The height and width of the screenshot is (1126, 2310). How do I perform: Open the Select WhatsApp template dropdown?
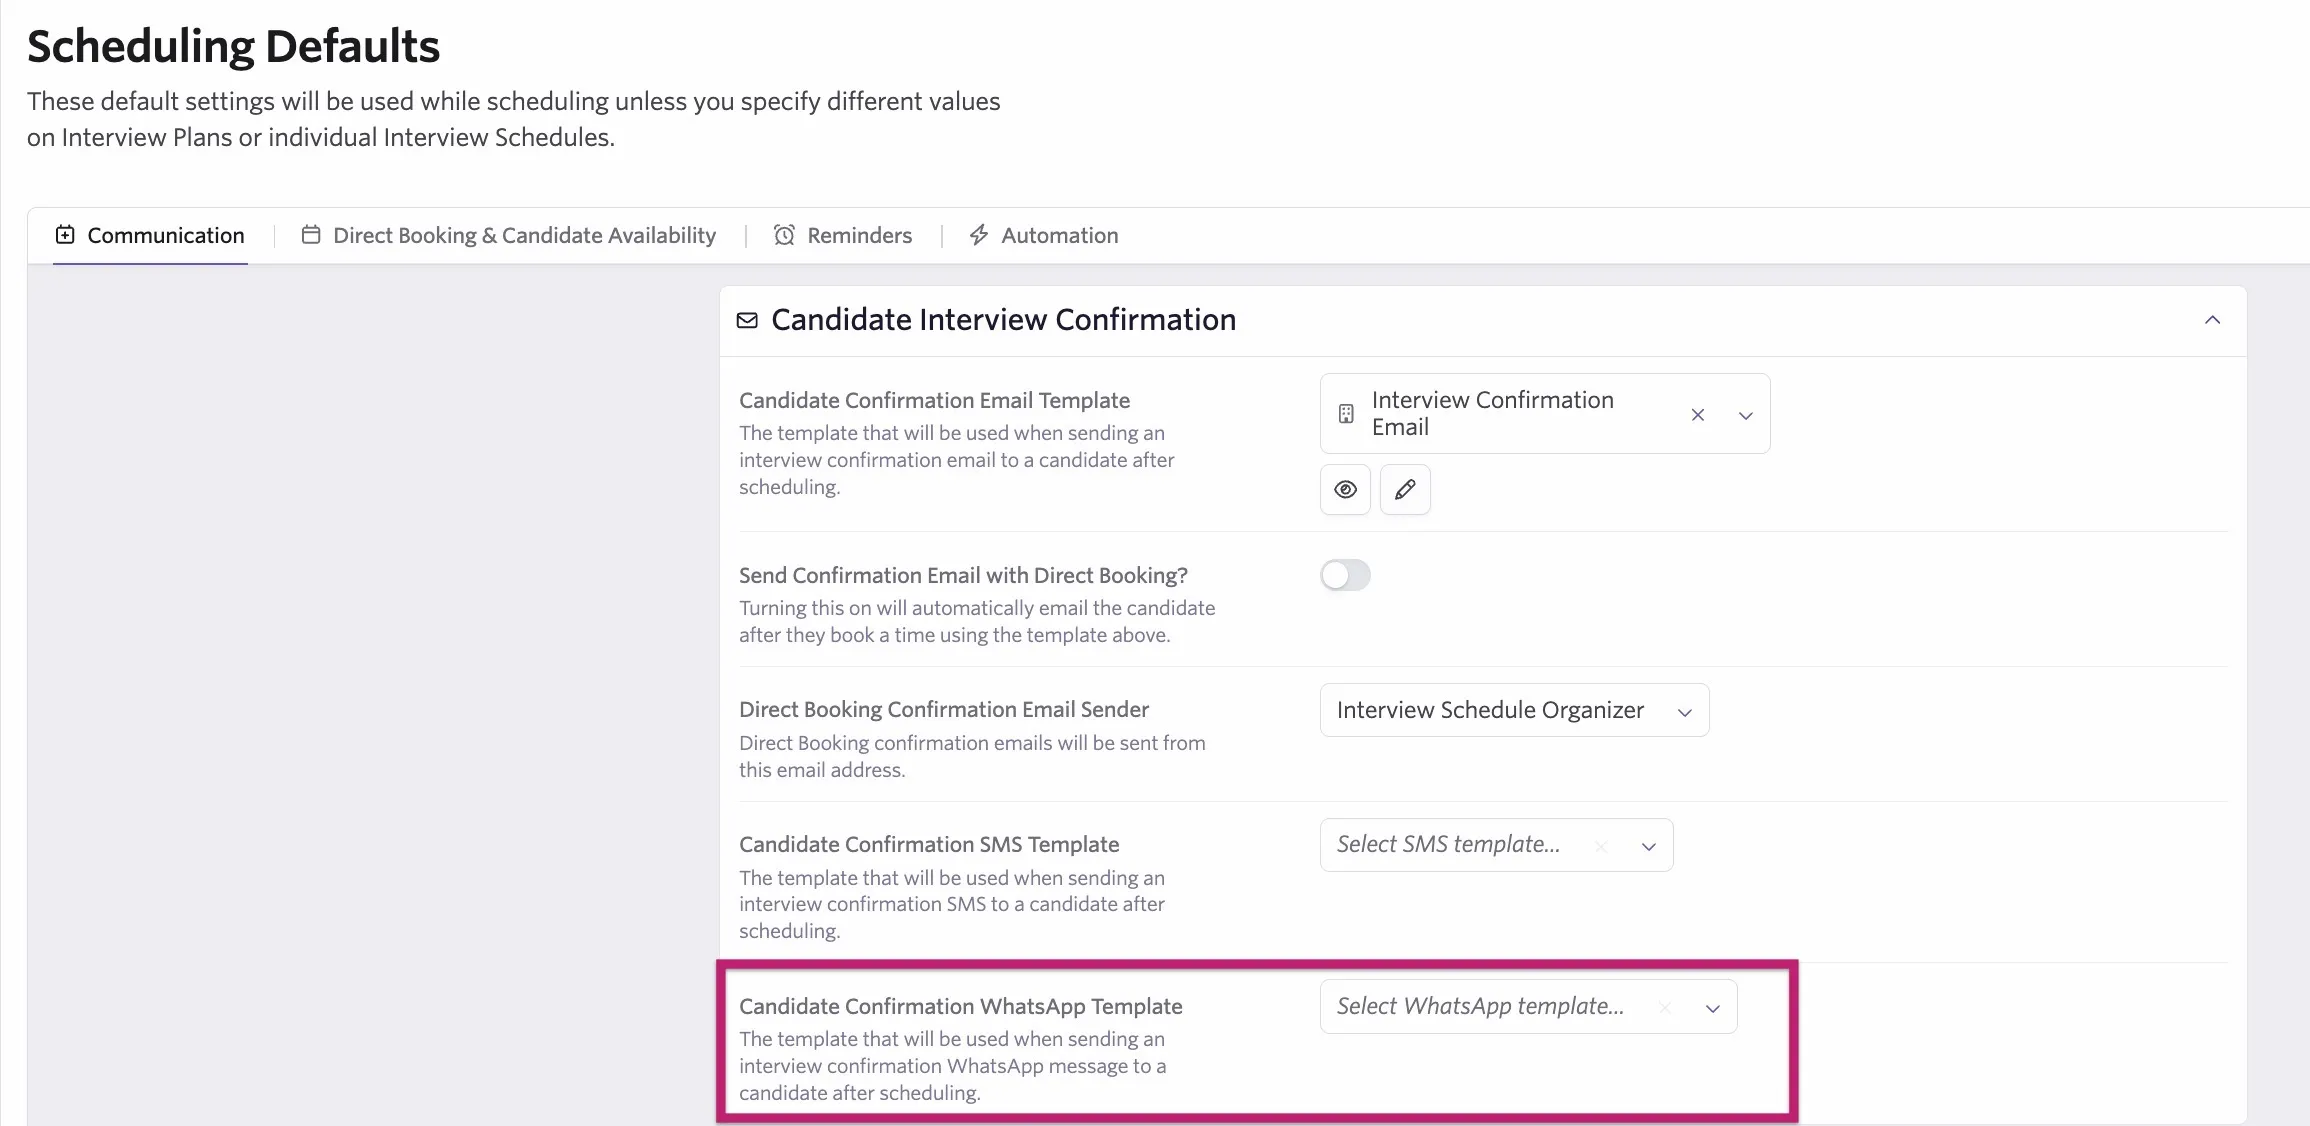point(1528,1007)
